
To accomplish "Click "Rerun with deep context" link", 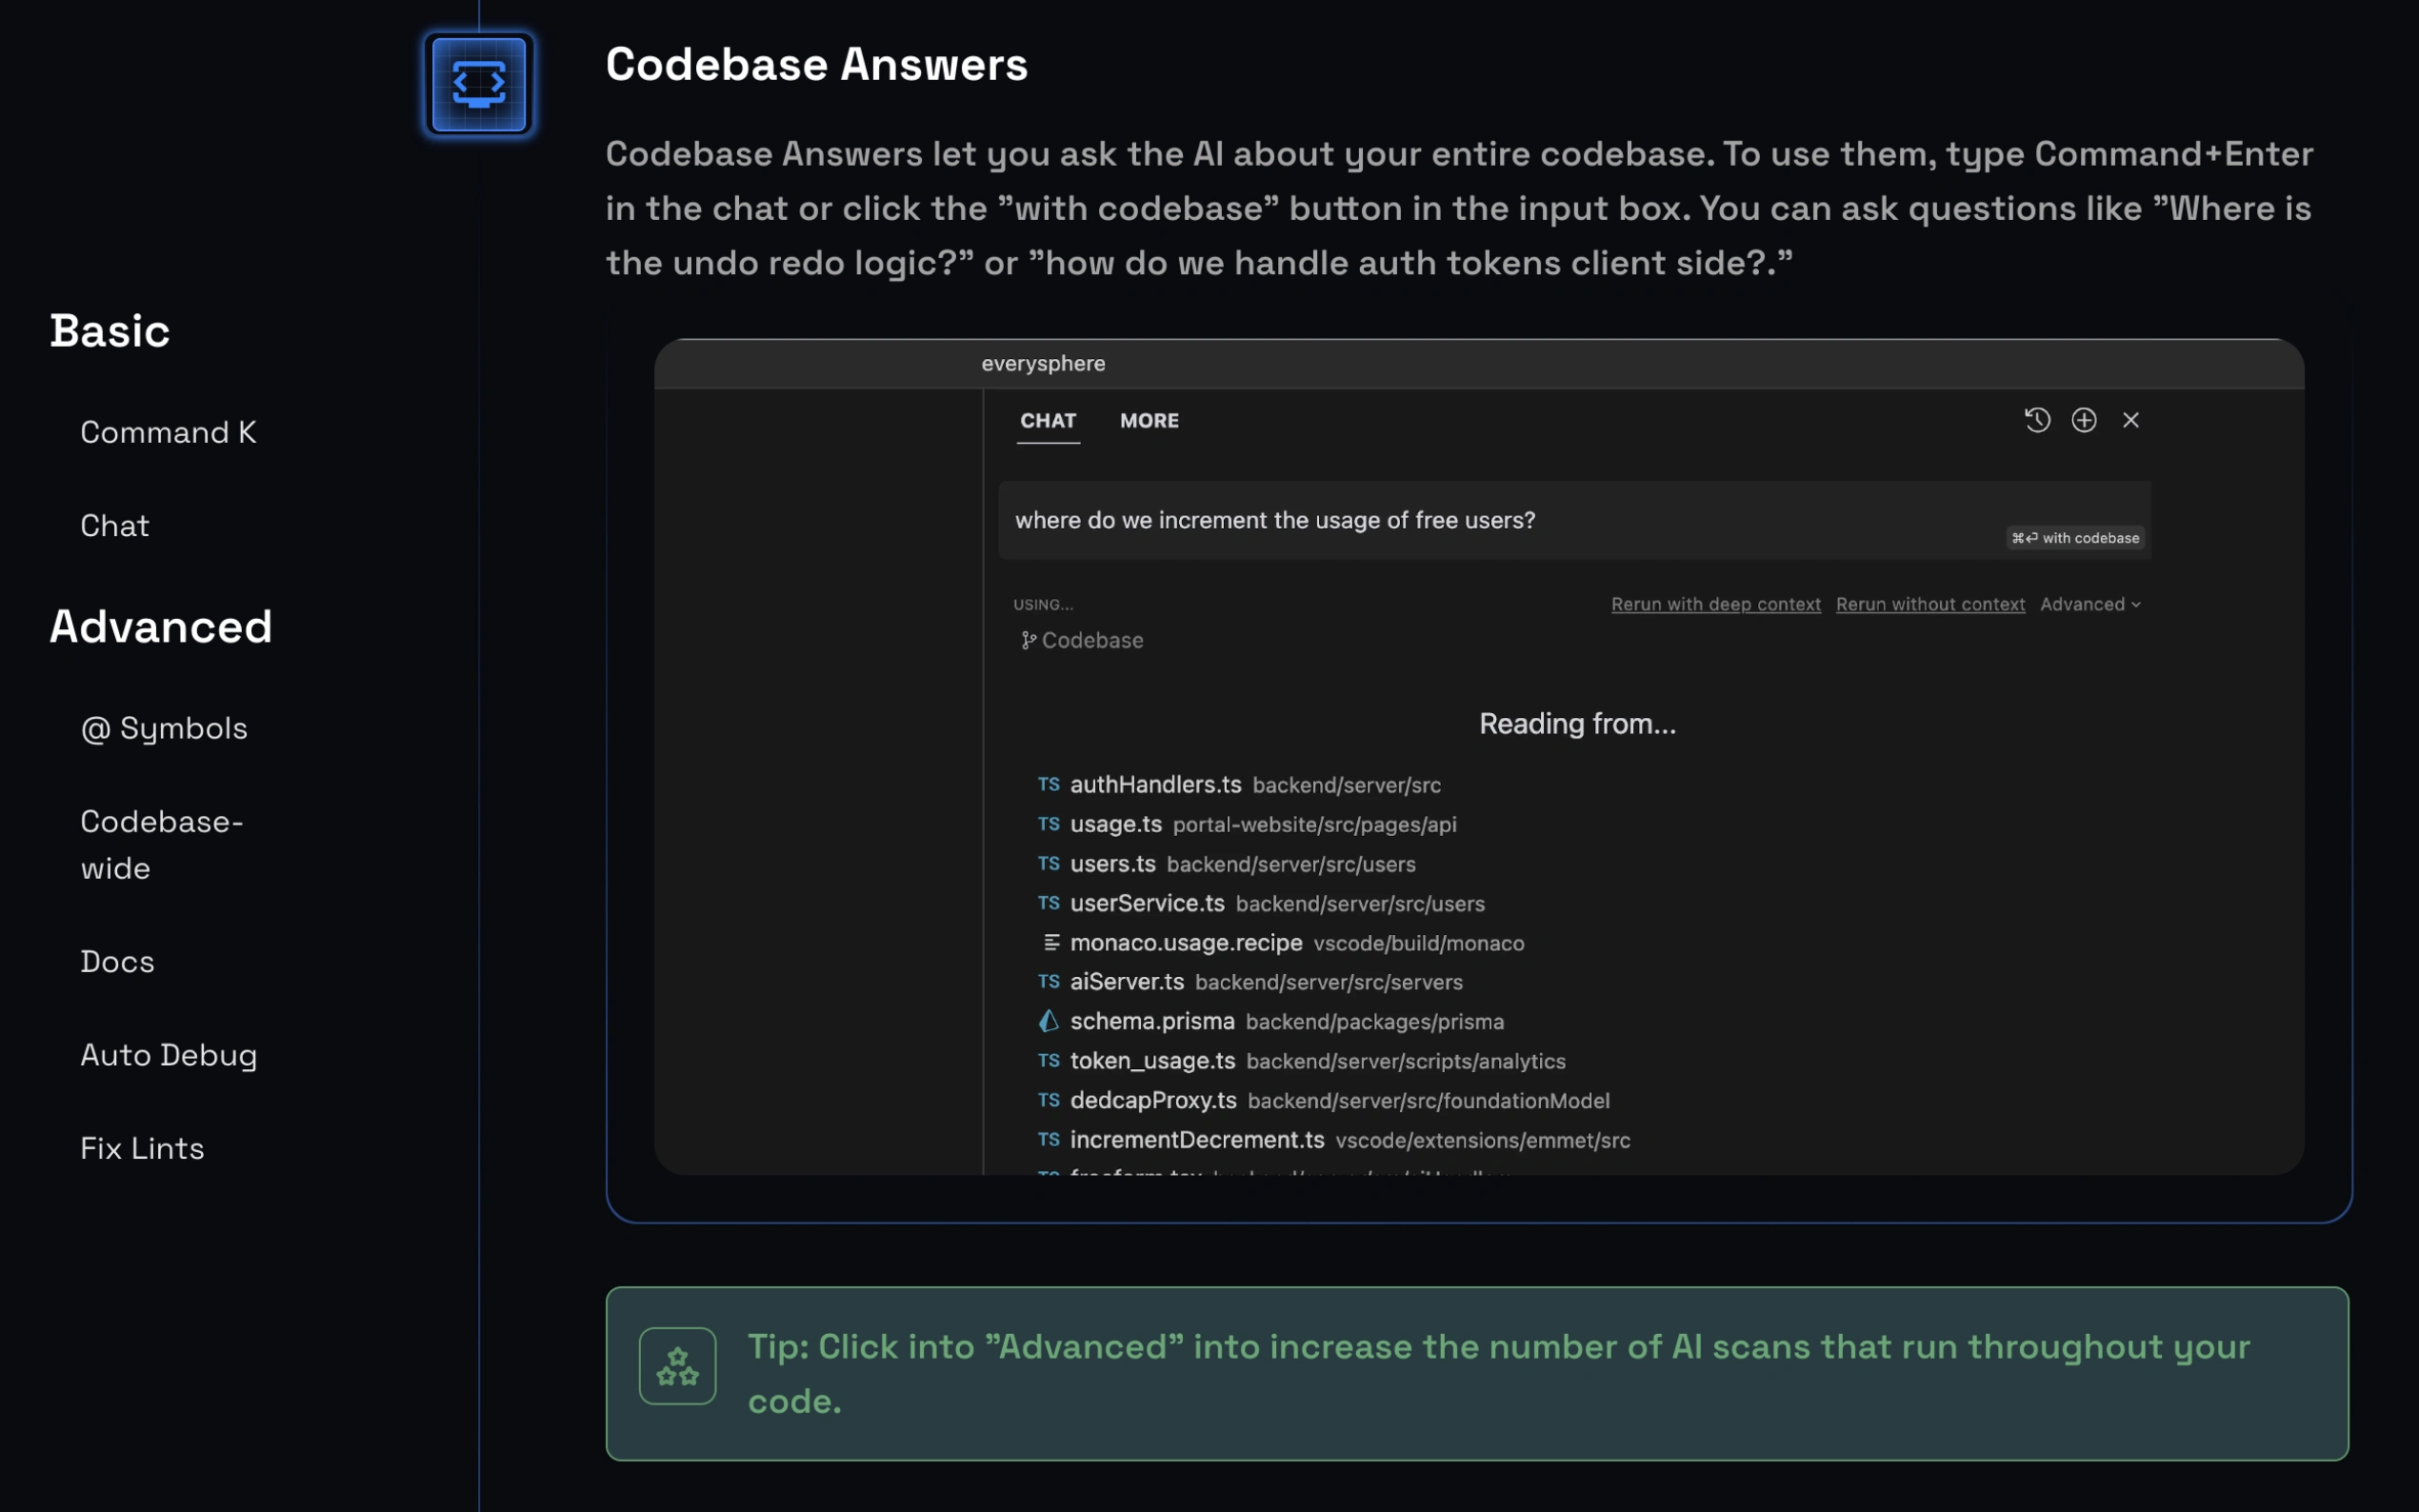I will [1715, 604].
